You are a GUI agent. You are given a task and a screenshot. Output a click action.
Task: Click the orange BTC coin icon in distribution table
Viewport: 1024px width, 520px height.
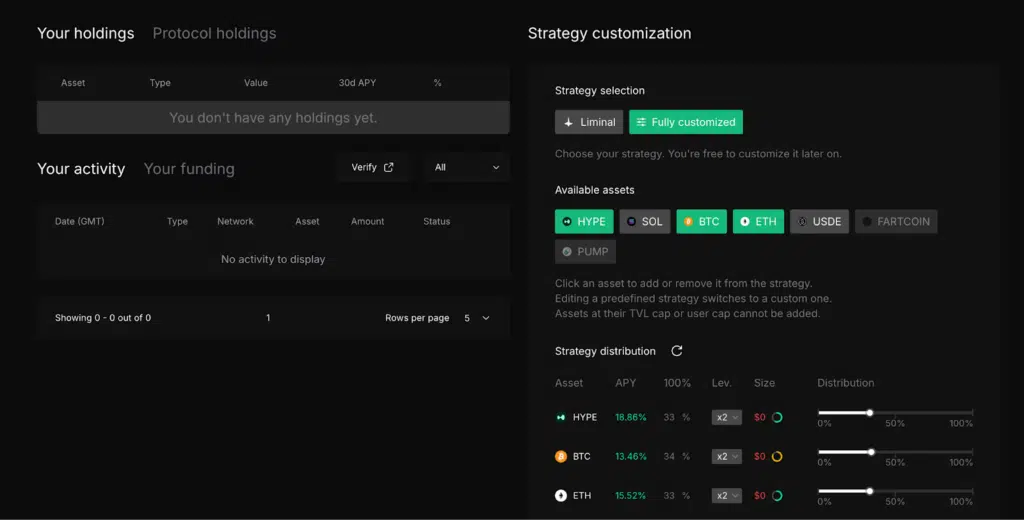(561, 456)
